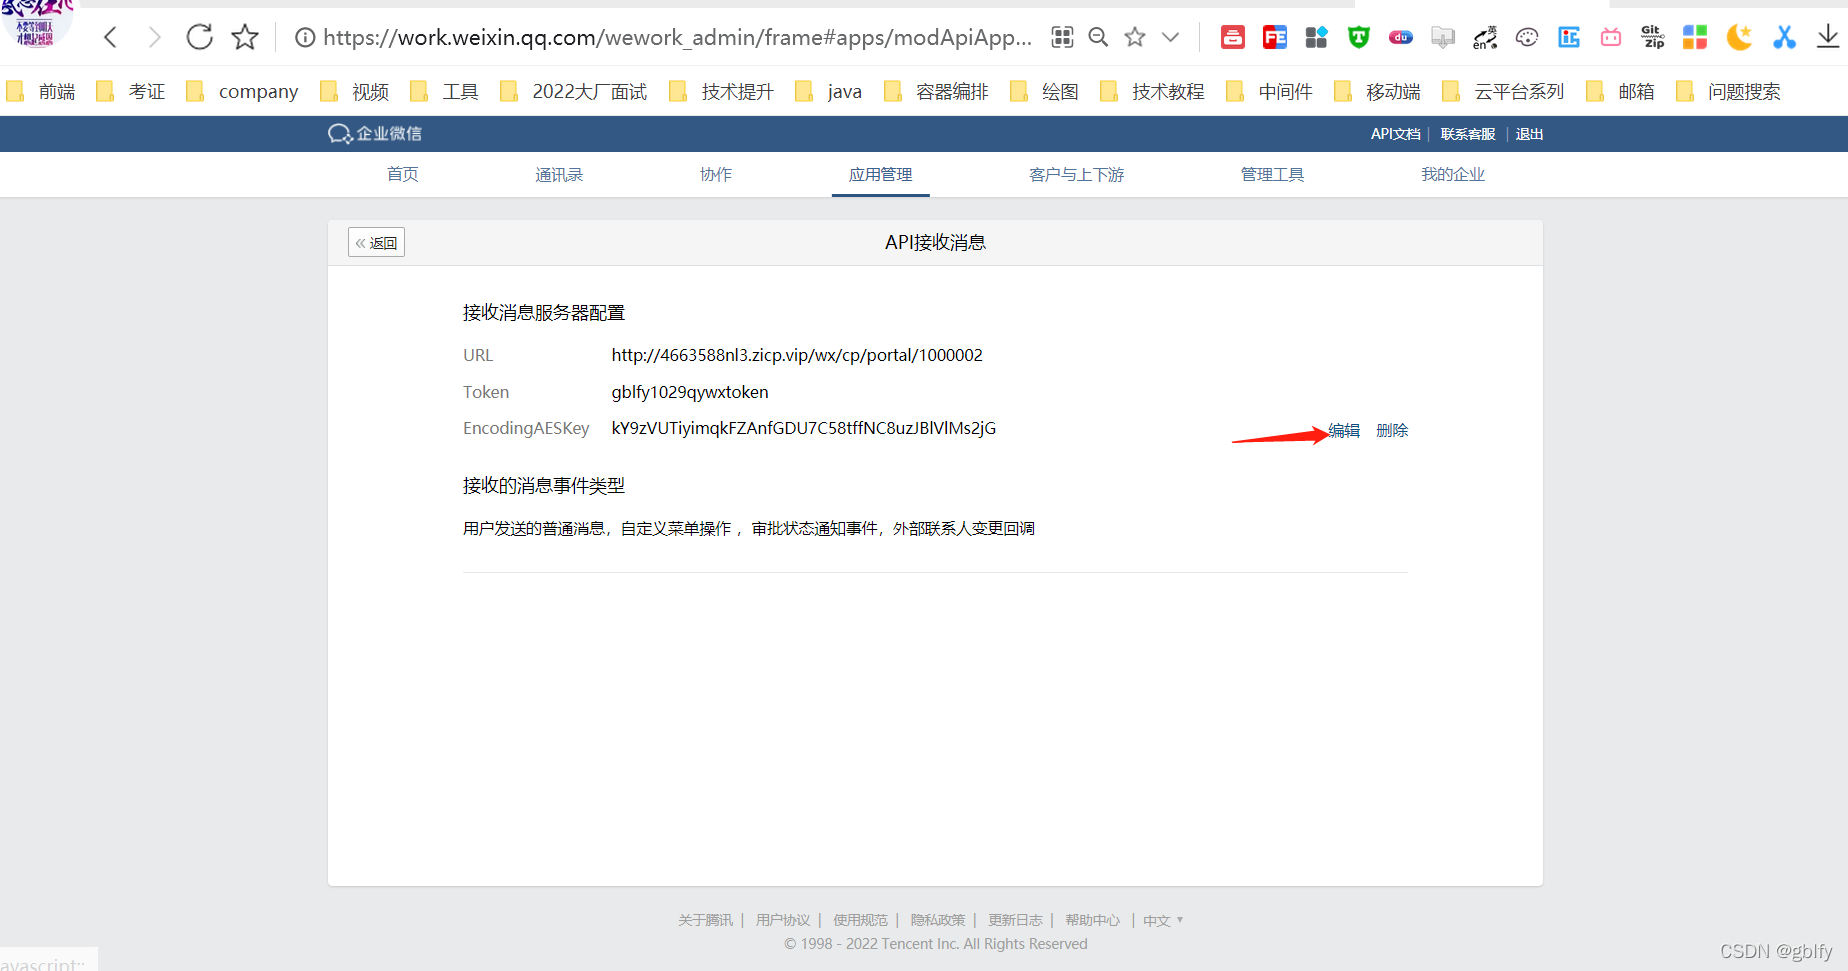Open the 客户与上下游 tab

click(1077, 175)
